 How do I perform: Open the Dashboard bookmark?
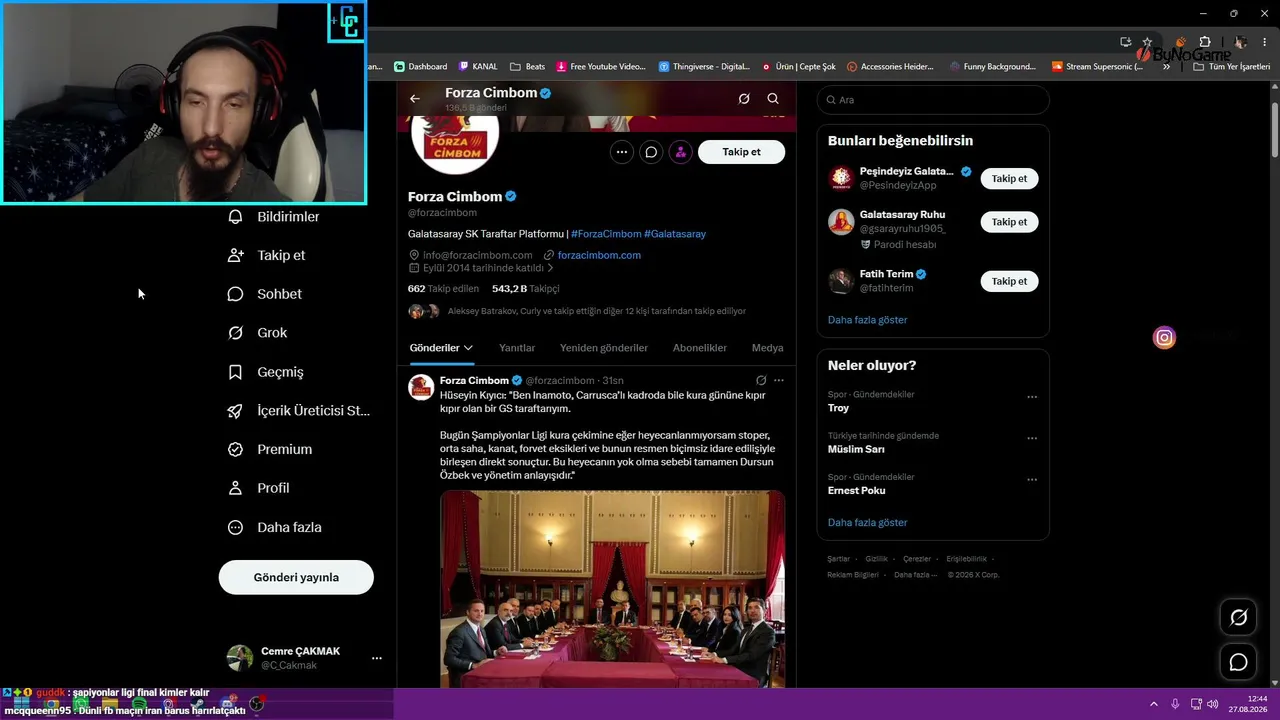click(x=421, y=67)
